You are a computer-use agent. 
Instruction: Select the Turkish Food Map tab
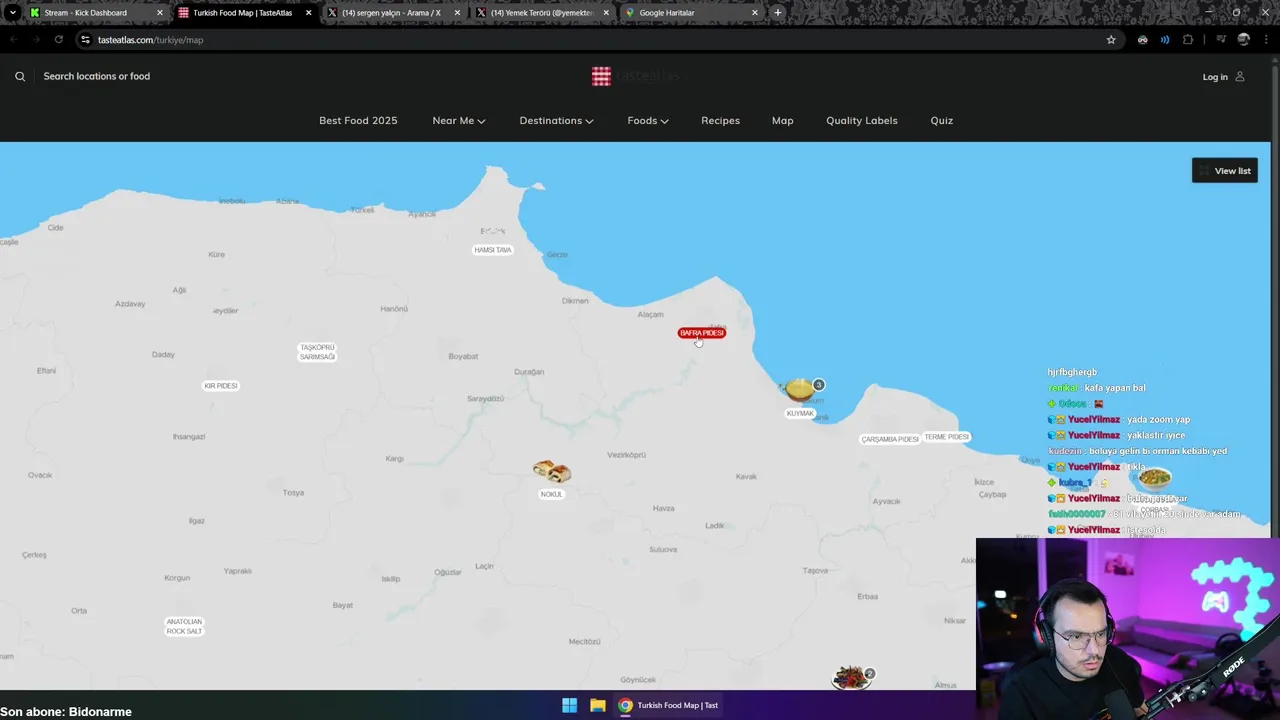(x=242, y=13)
